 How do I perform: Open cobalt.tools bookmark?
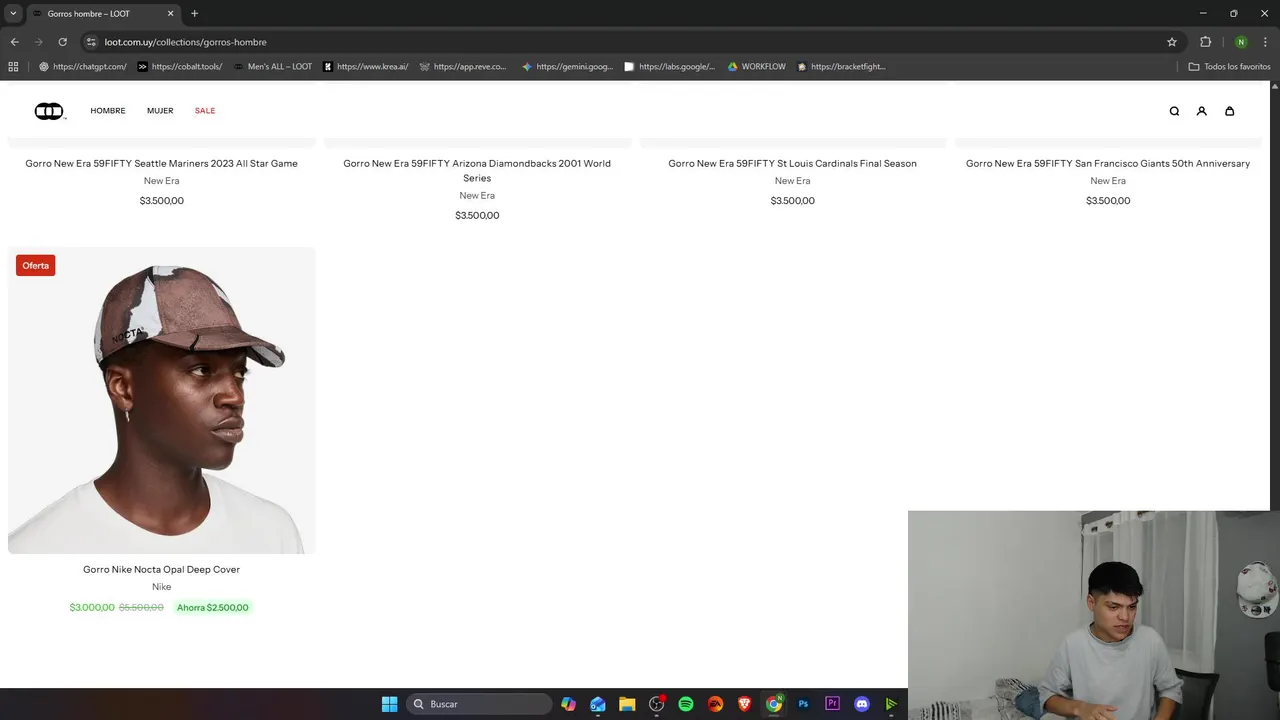[180, 67]
